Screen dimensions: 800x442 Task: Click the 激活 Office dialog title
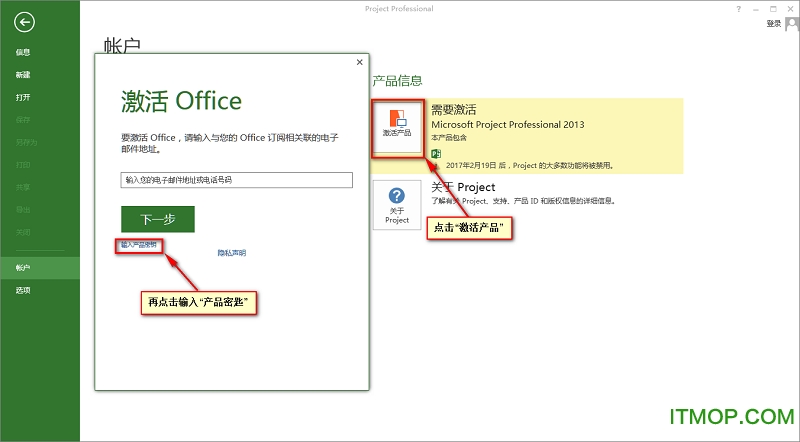click(x=181, y=101)
